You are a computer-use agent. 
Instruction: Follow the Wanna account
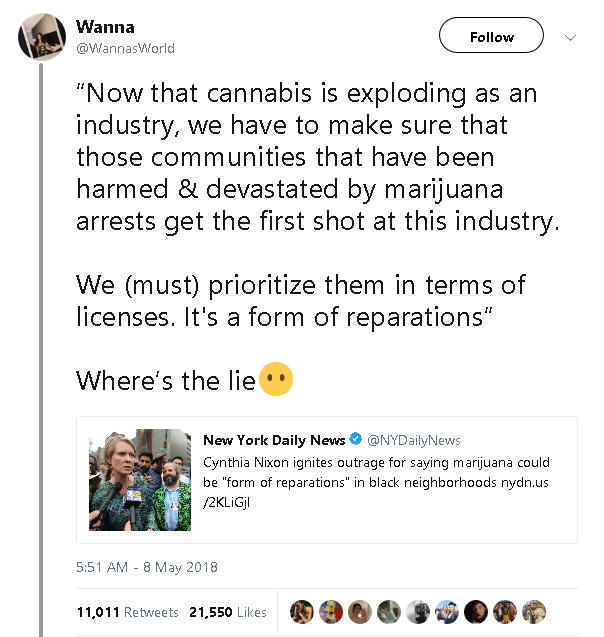[491, 37]
